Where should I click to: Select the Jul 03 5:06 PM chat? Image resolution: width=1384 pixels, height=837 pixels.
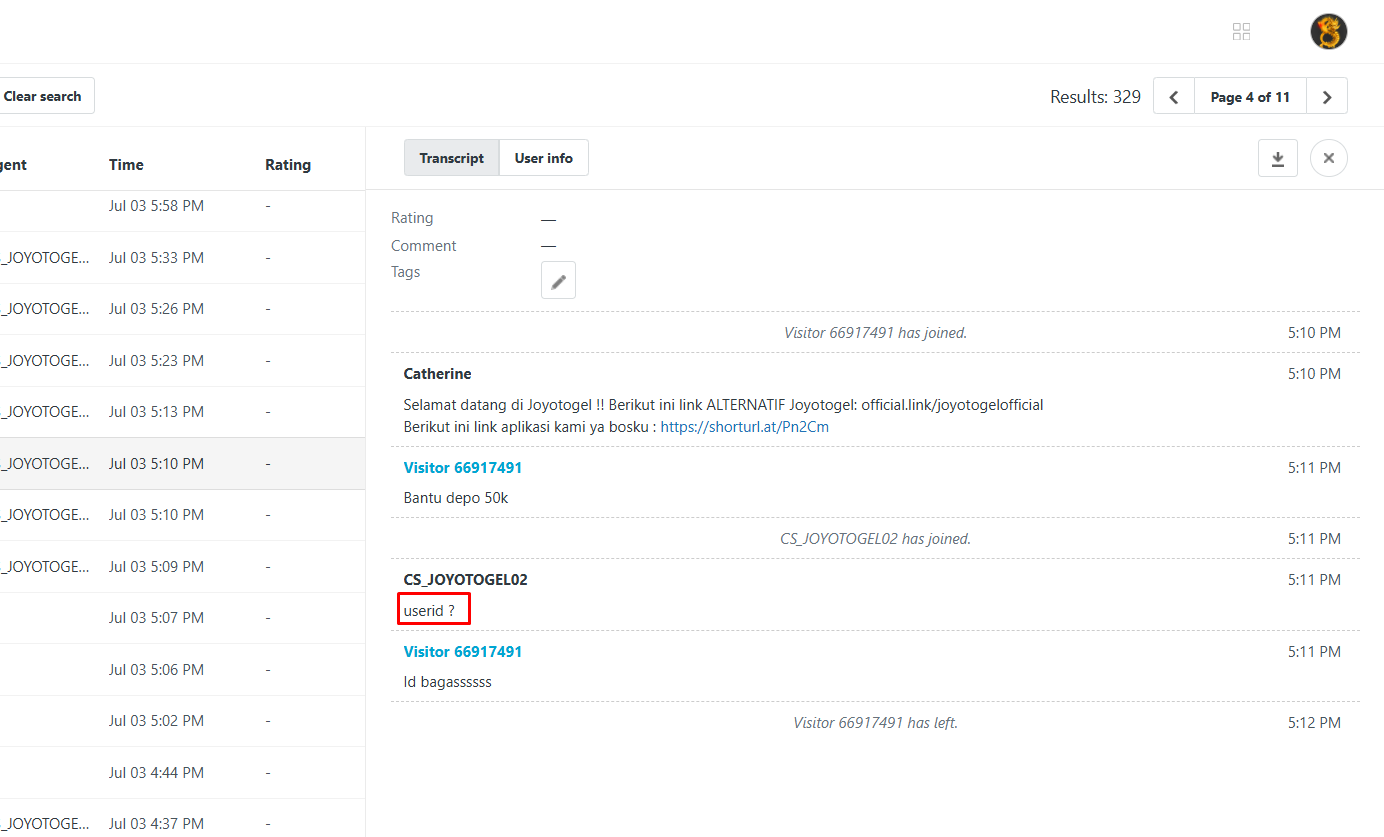(182, 670)
